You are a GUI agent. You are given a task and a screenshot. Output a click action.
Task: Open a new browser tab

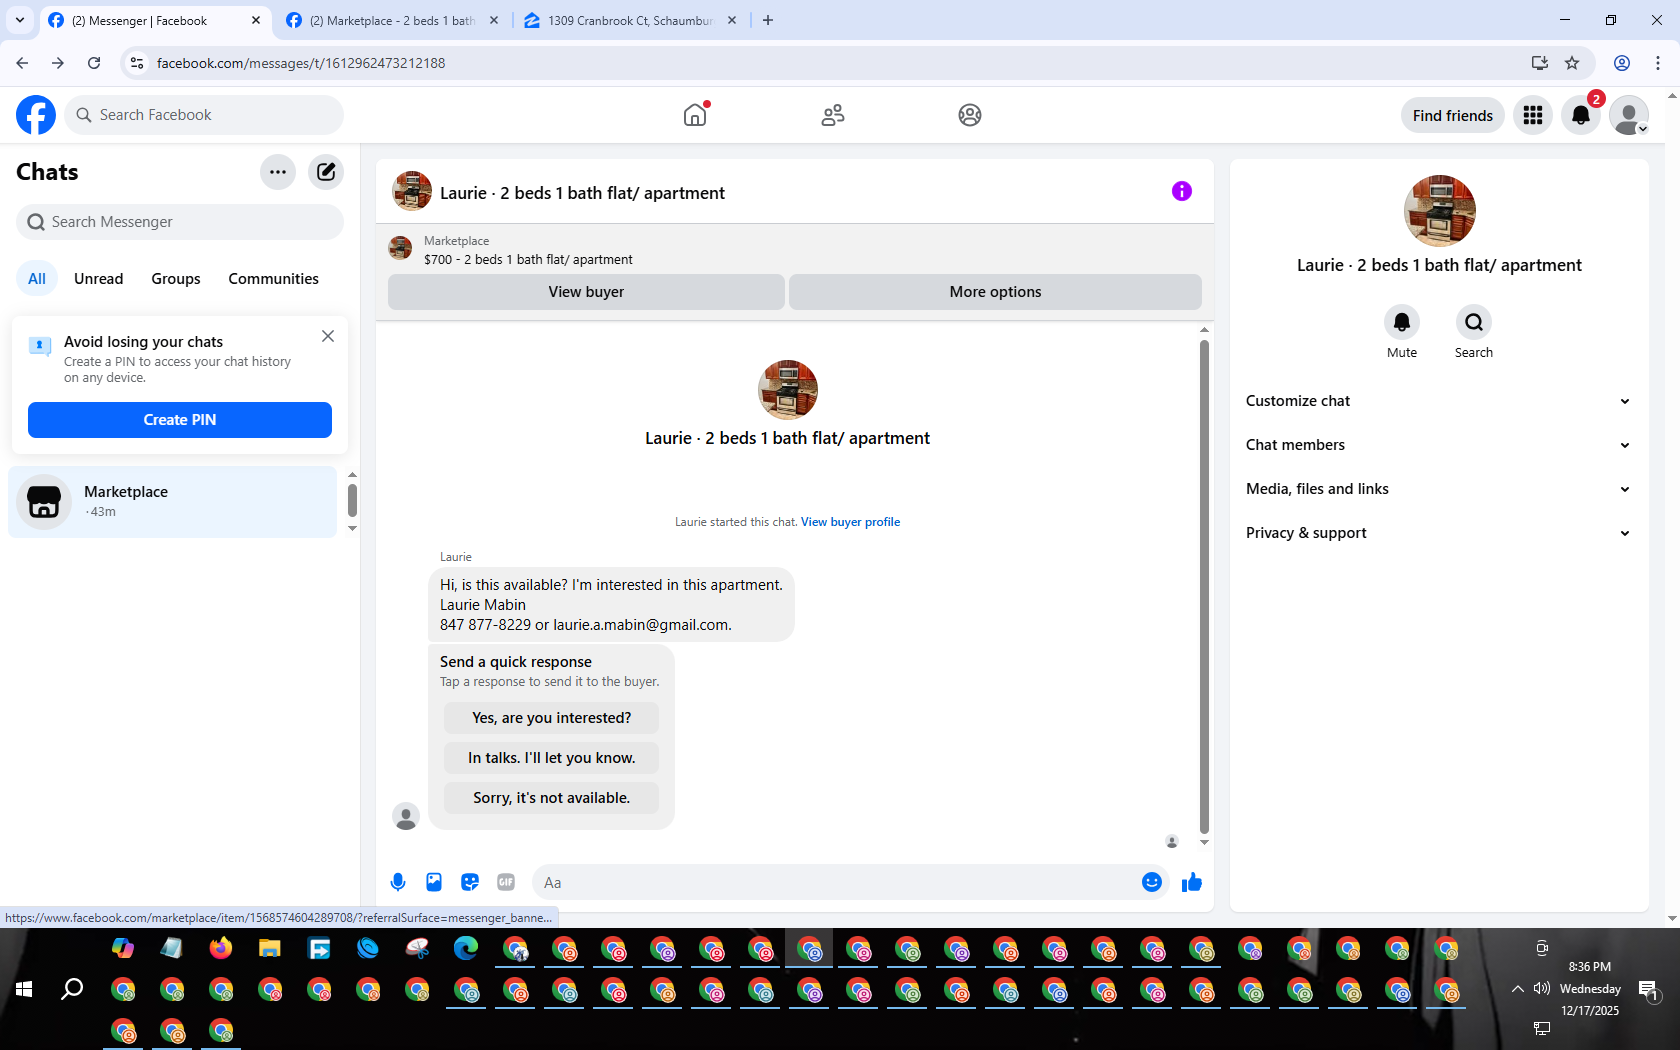(768, 20)
